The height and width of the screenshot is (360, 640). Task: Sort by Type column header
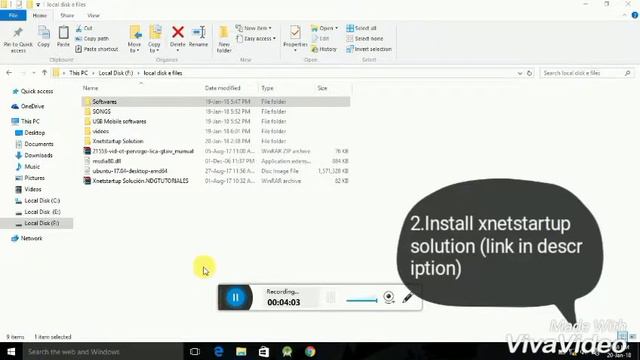[267, 88]
